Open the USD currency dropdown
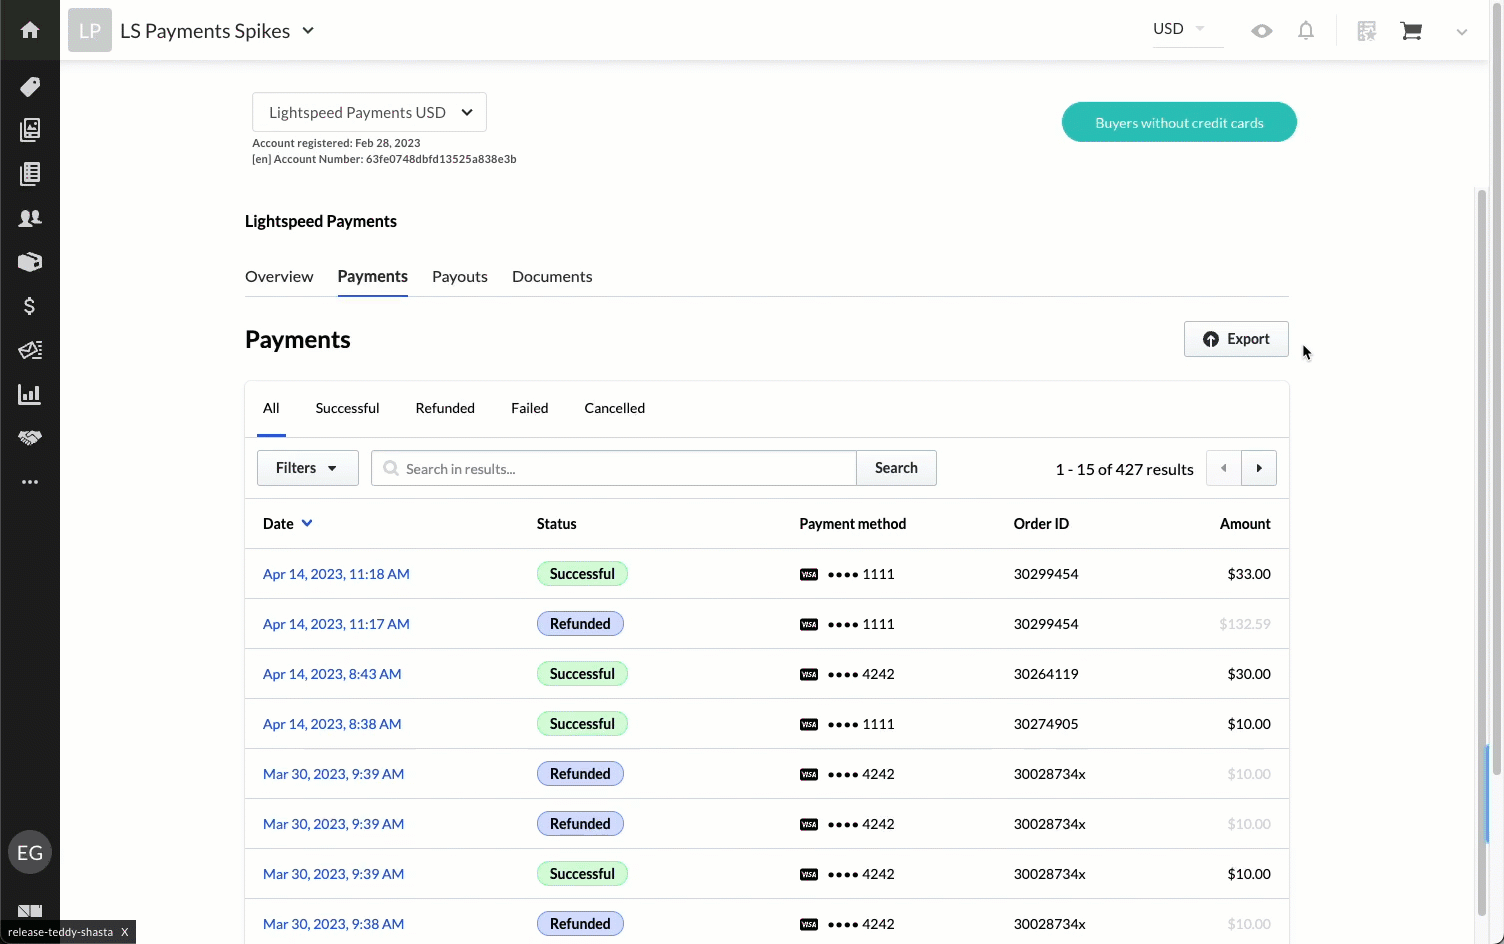 pyautogui.click(x=1180, y=29)
